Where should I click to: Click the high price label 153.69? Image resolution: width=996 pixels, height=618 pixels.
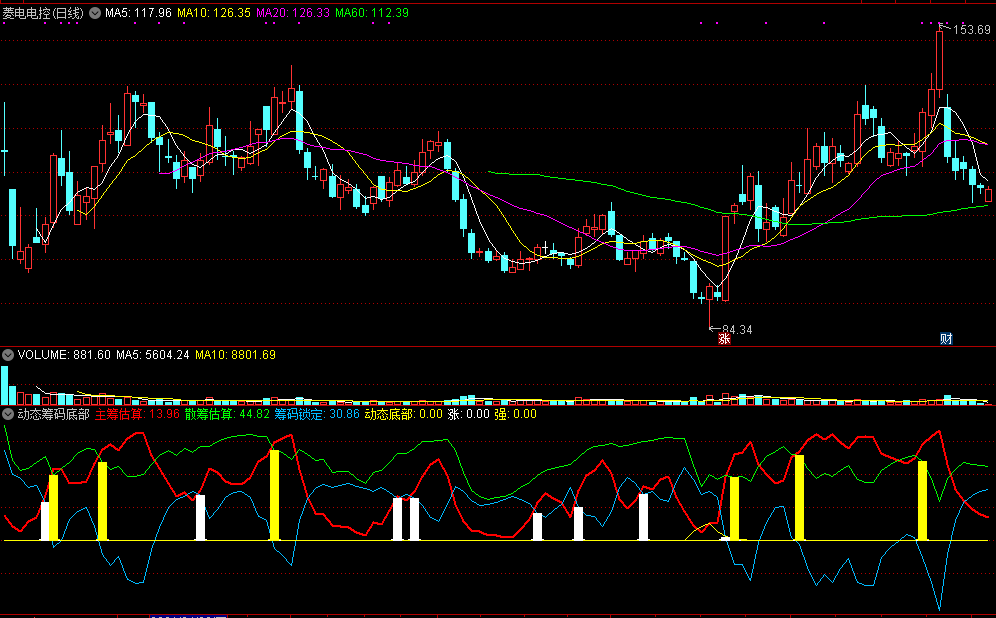[x=971, y=30]
